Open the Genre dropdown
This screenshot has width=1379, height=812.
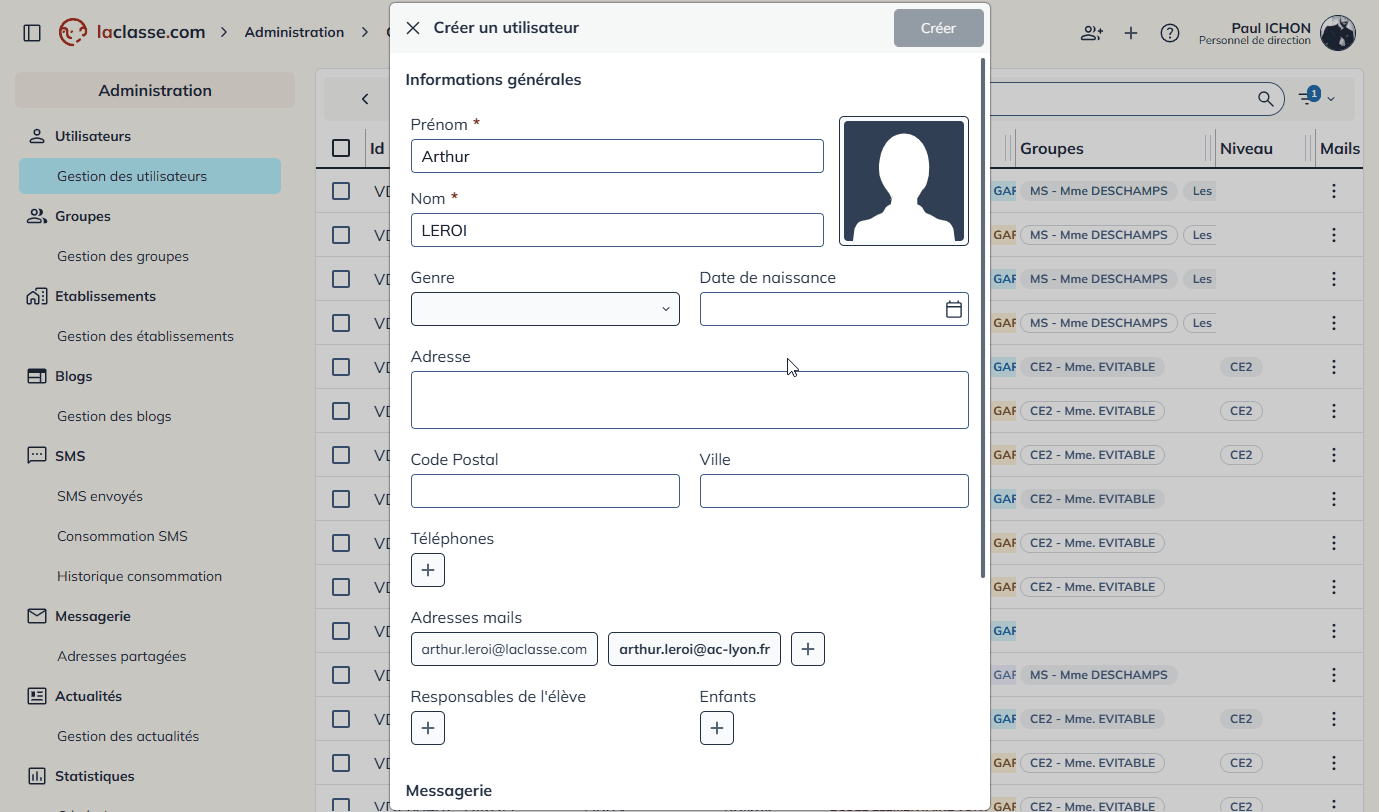pyautogui.click(x=545, y=309)
